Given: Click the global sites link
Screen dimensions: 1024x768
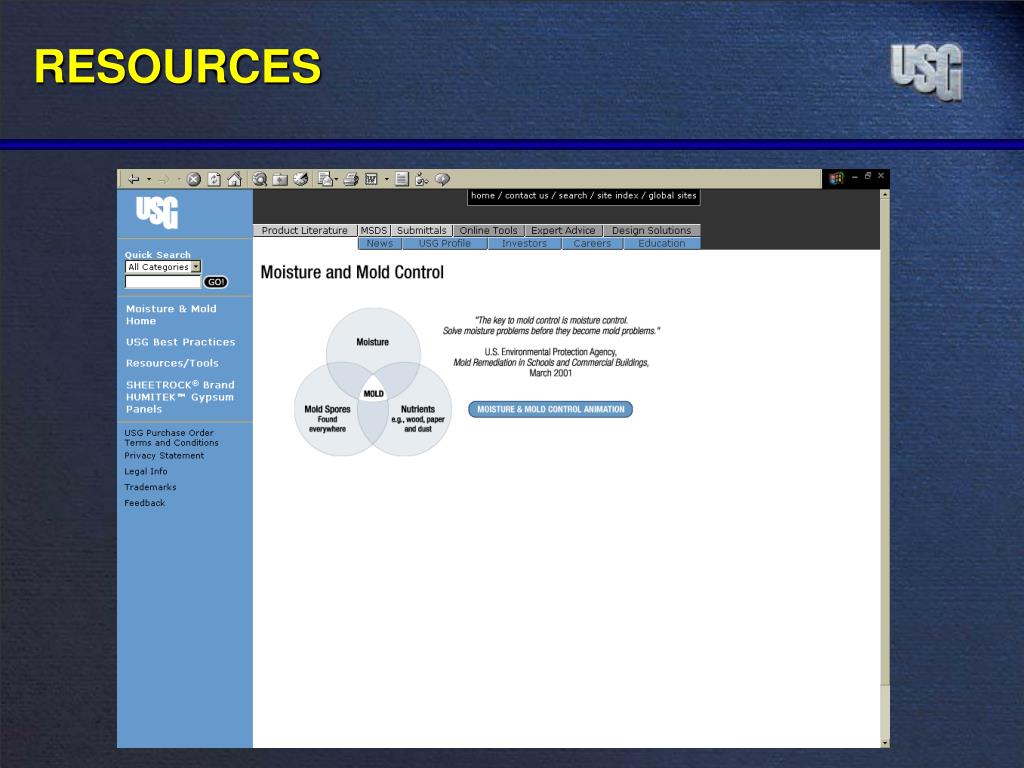Looking at the screenshot, I should pos(672,196).
